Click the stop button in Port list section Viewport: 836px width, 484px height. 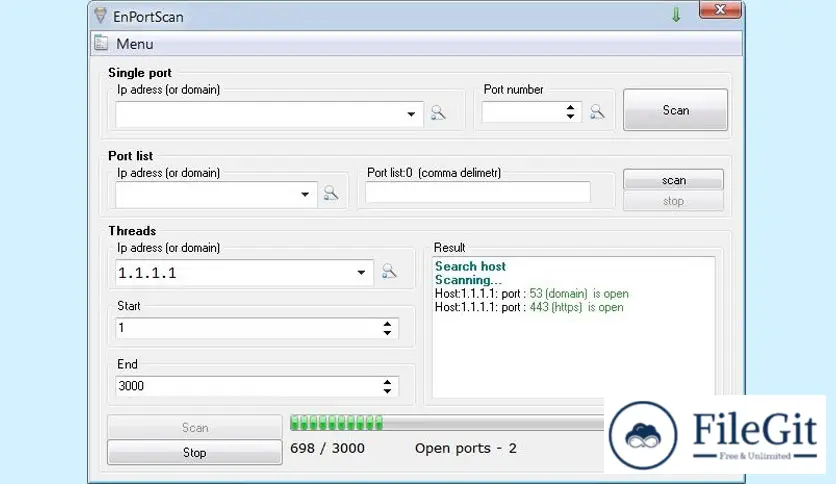pos(673,201)
